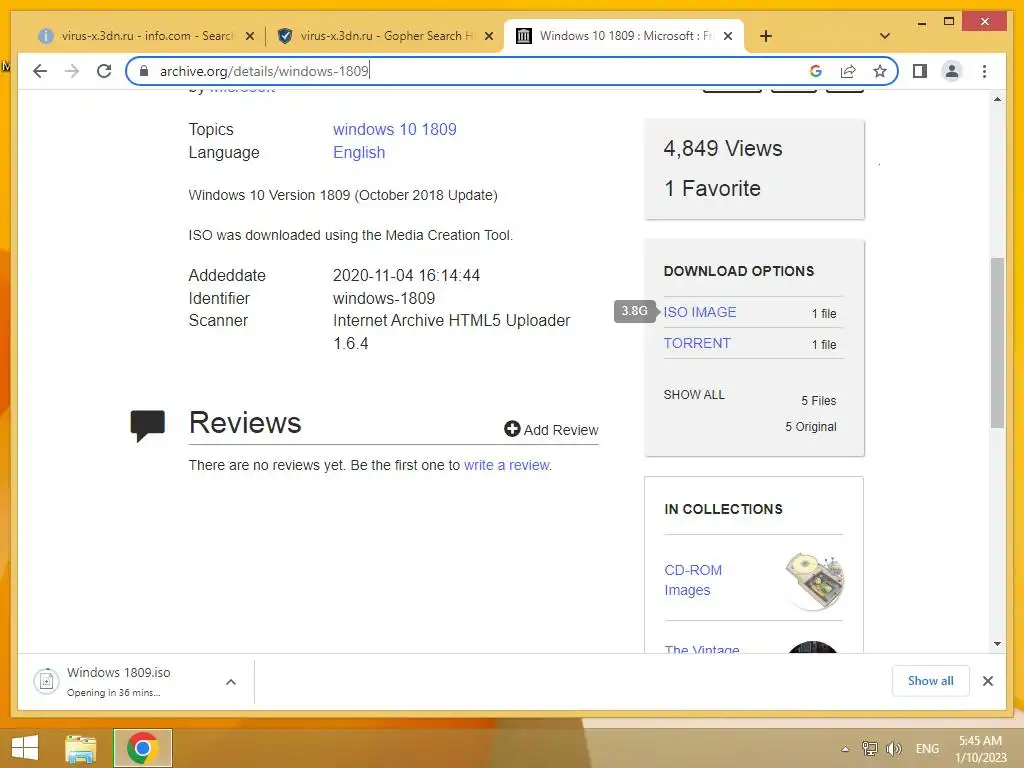Click the Addeddate value 2020-11-04 16:14:44
Viewport: 1024px width, 768px height.
coord(406,276)
